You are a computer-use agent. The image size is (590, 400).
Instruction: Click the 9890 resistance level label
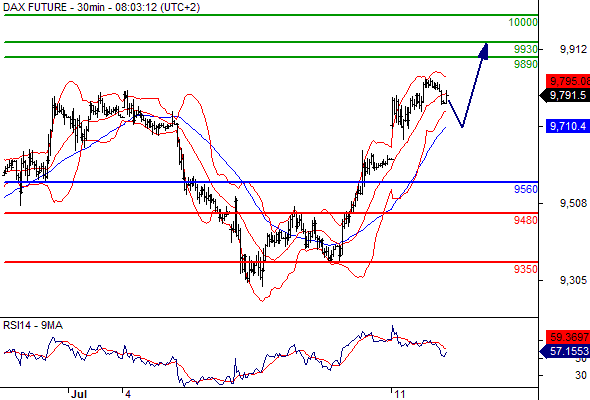(526, 64)
